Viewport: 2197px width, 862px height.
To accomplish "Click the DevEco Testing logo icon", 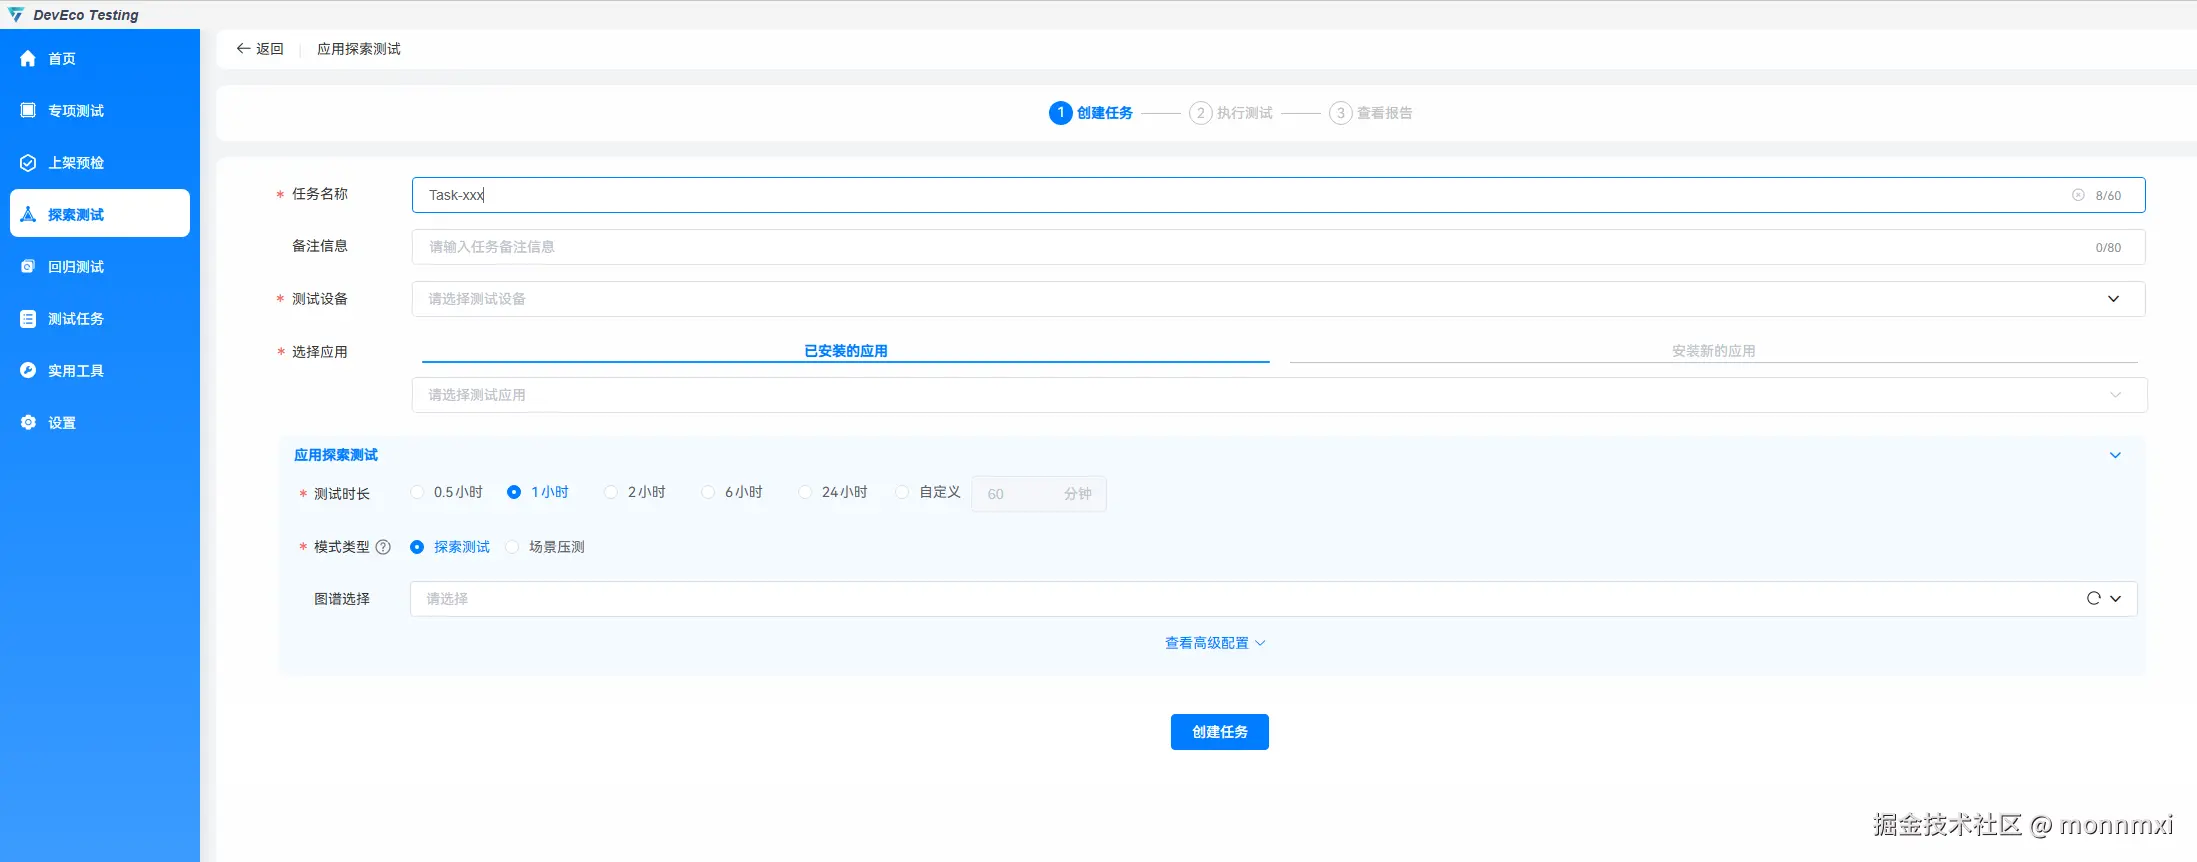I will pos(16,15).
